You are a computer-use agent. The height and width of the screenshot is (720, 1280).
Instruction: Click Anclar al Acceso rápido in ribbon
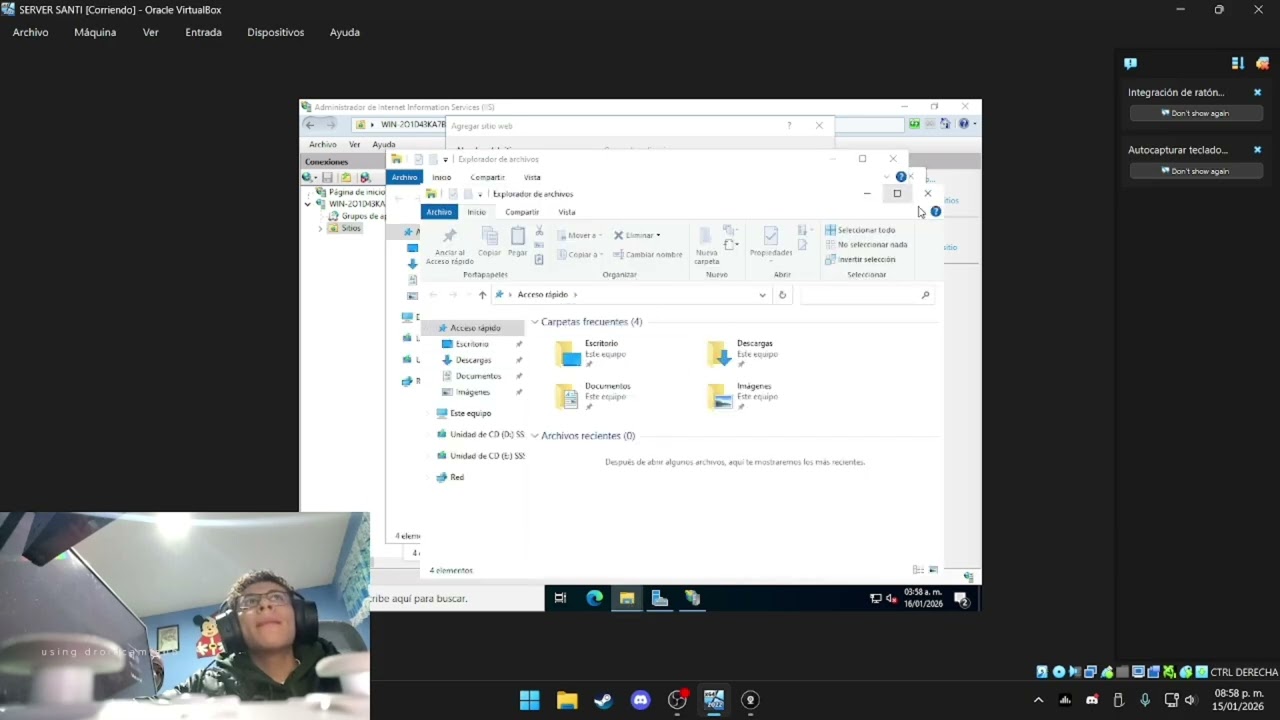coord(449,245)
